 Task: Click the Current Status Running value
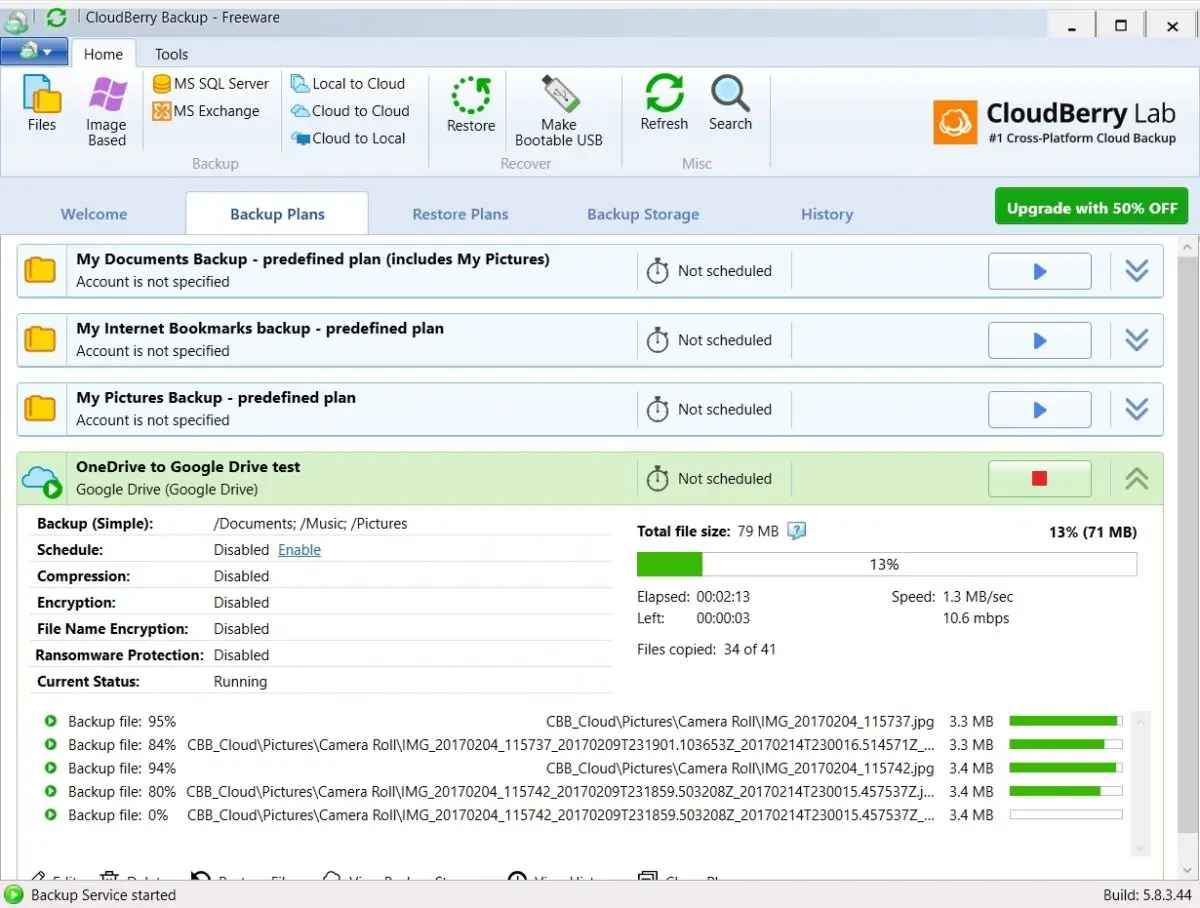240,681
